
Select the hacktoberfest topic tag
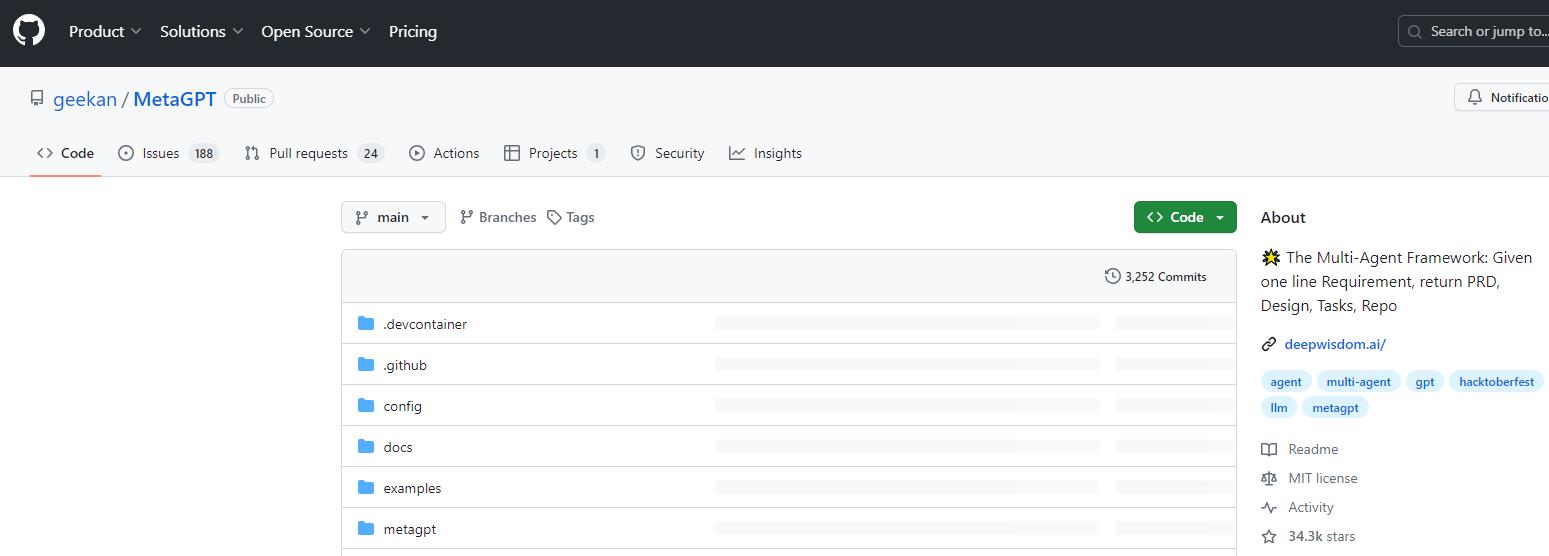(x=1496, y=382)
